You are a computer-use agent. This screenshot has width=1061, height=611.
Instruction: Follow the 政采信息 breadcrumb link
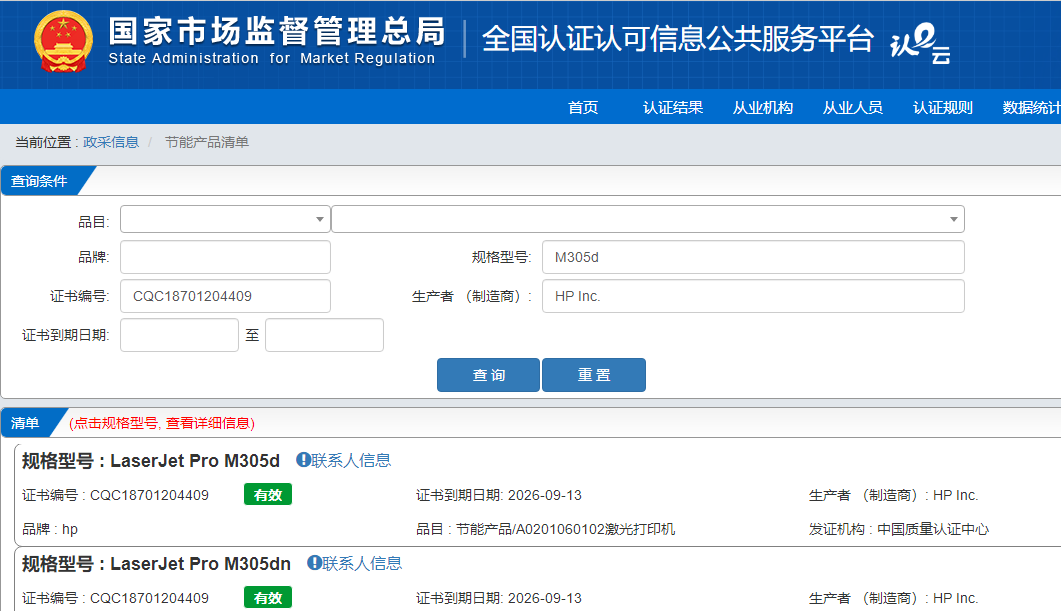click(x=111, y=142)
